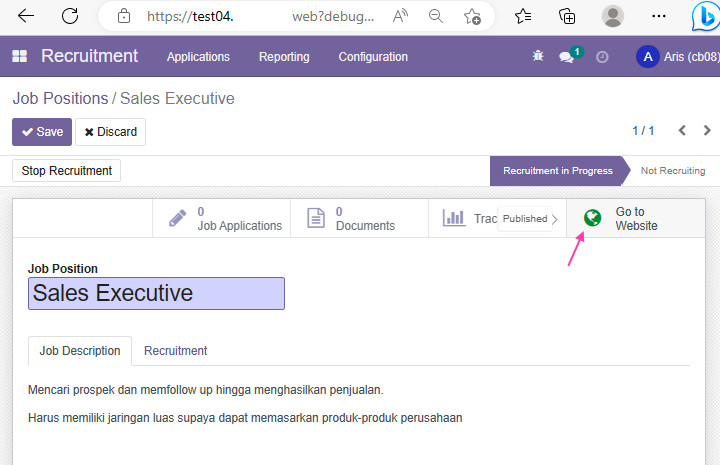View site information via lock icon
Screen dimensions: 720x465
(x=124, y=16)
